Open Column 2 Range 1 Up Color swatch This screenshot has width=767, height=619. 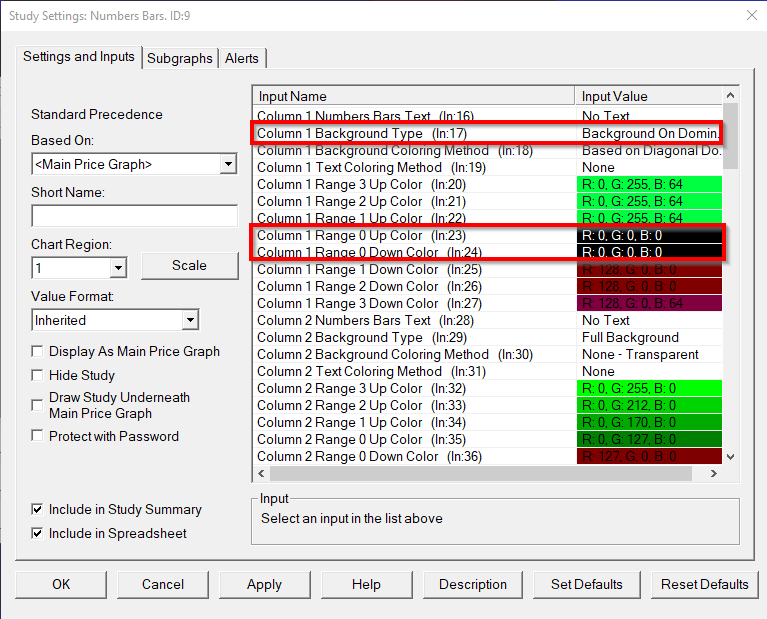tap(649, 422)
